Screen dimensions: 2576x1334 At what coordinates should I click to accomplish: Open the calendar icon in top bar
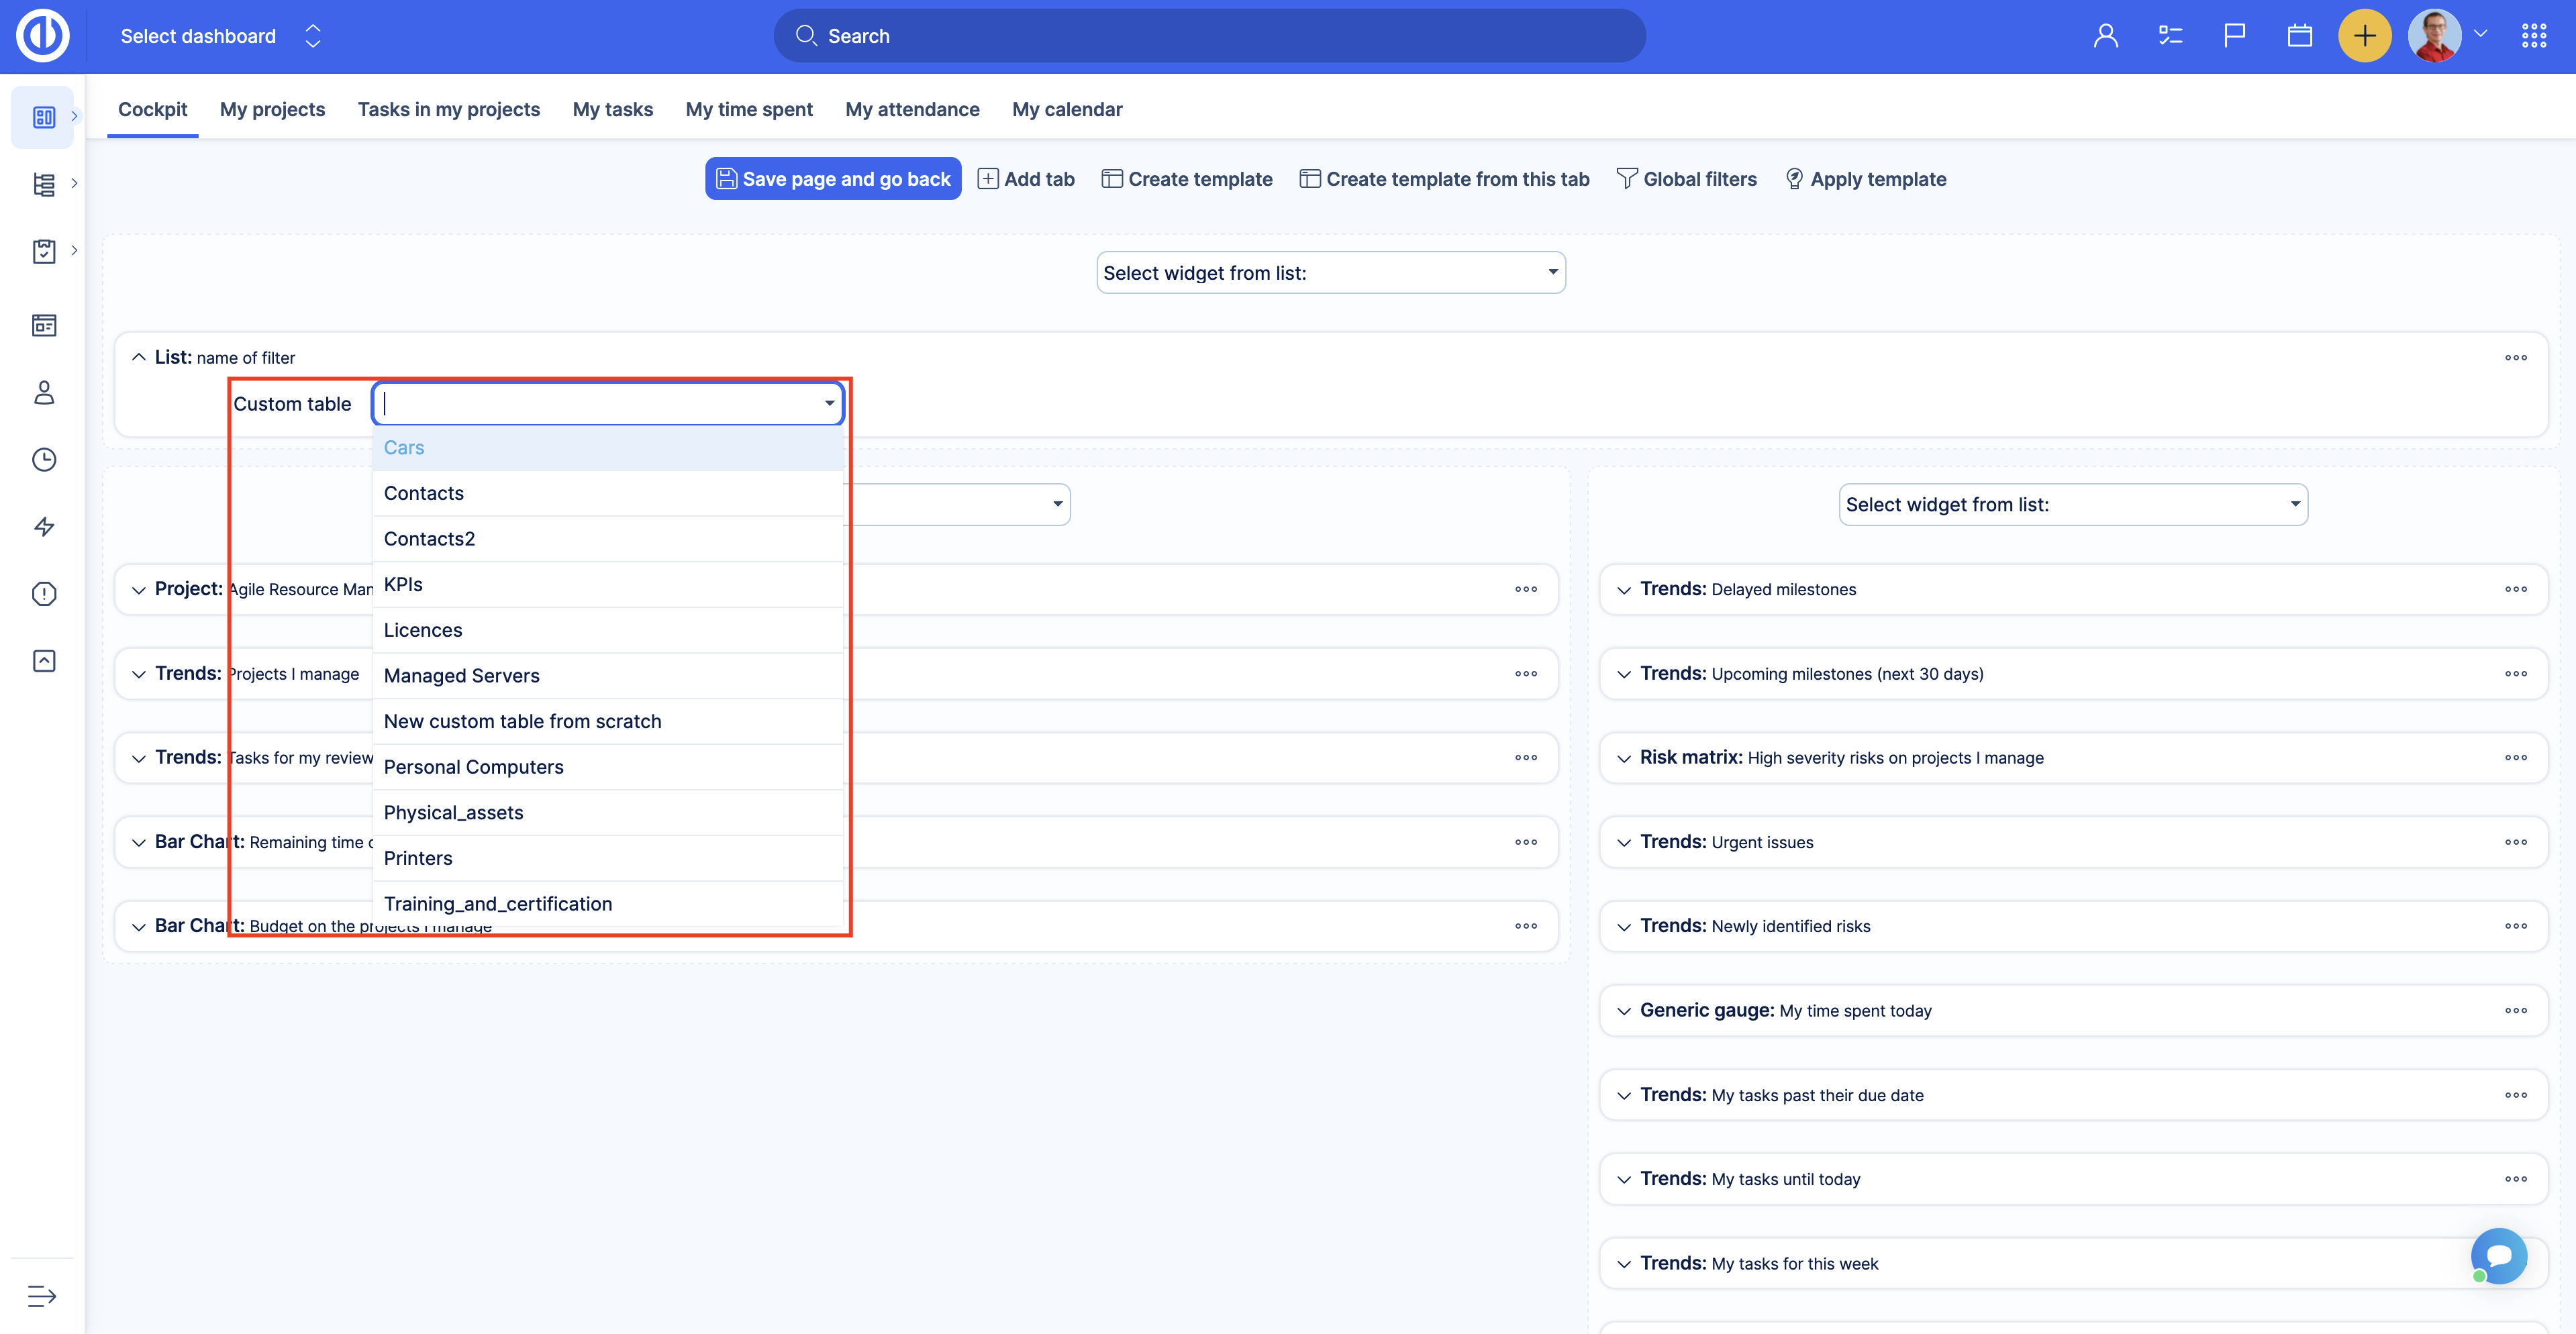(x=2299, y=36)
